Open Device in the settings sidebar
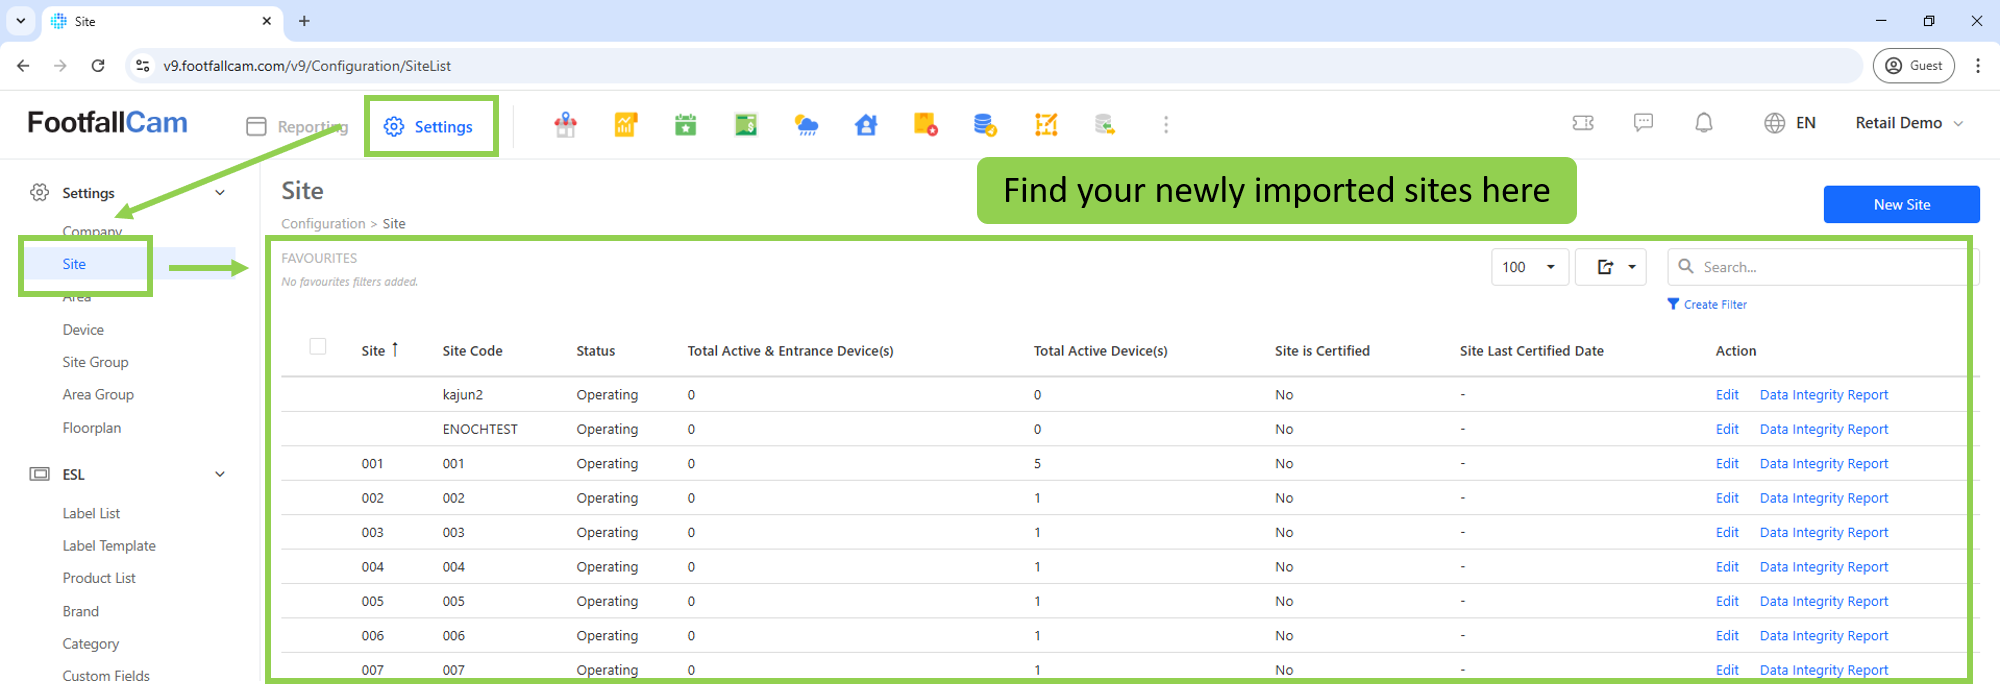 click(83, 330)
